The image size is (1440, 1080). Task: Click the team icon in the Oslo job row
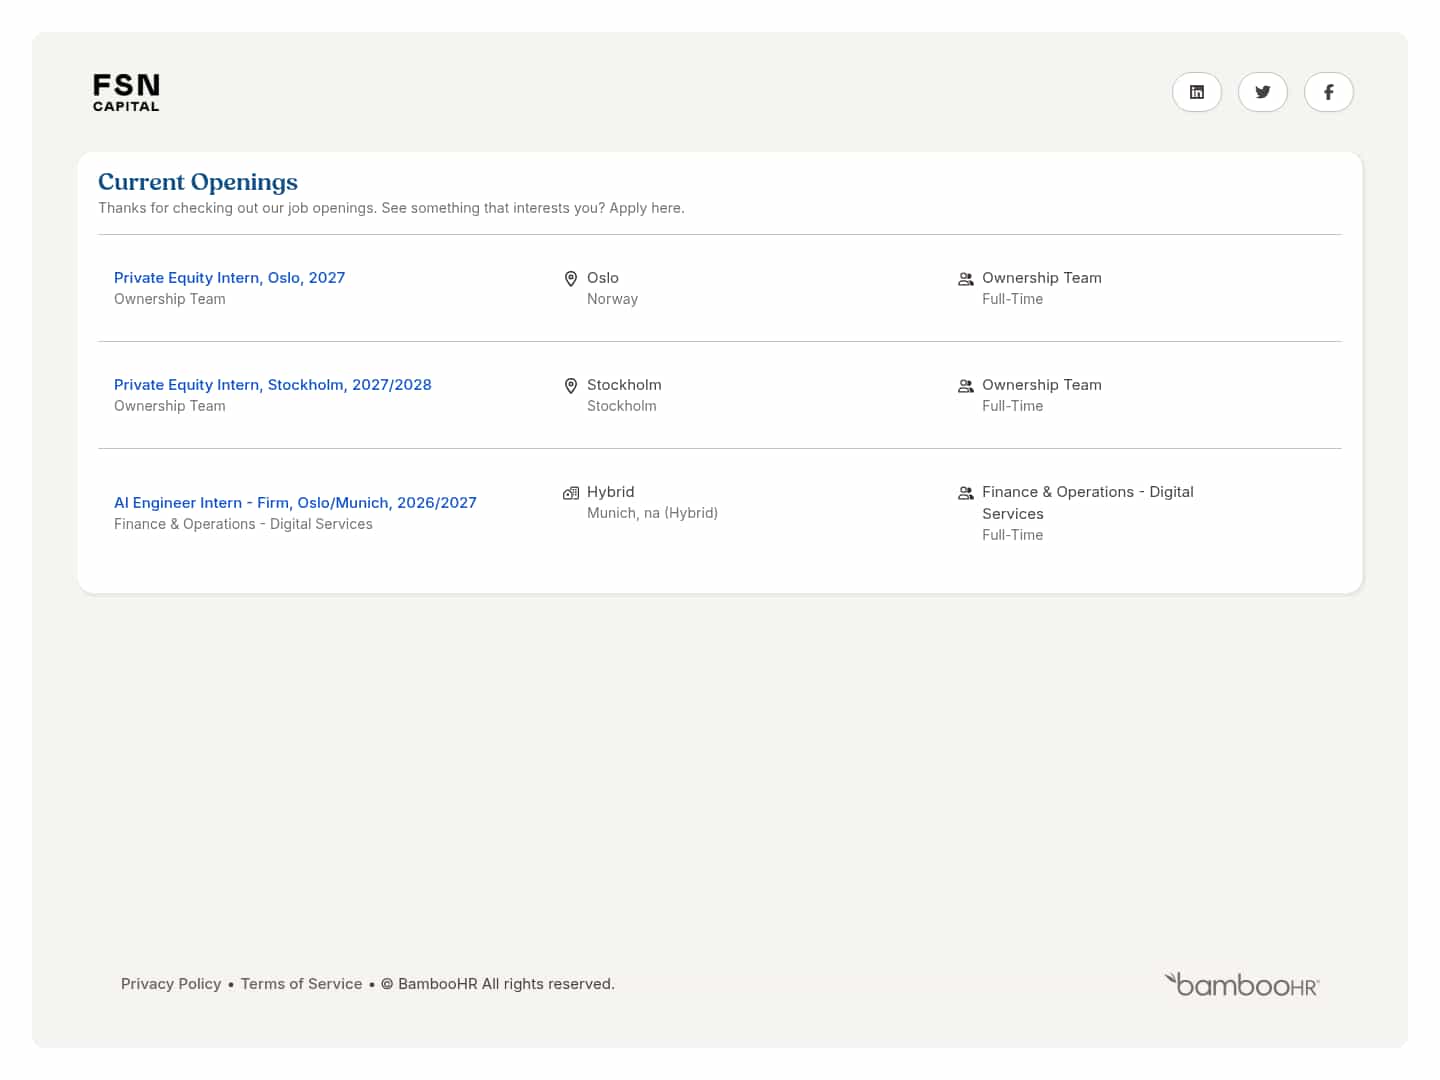coord(966,279)
